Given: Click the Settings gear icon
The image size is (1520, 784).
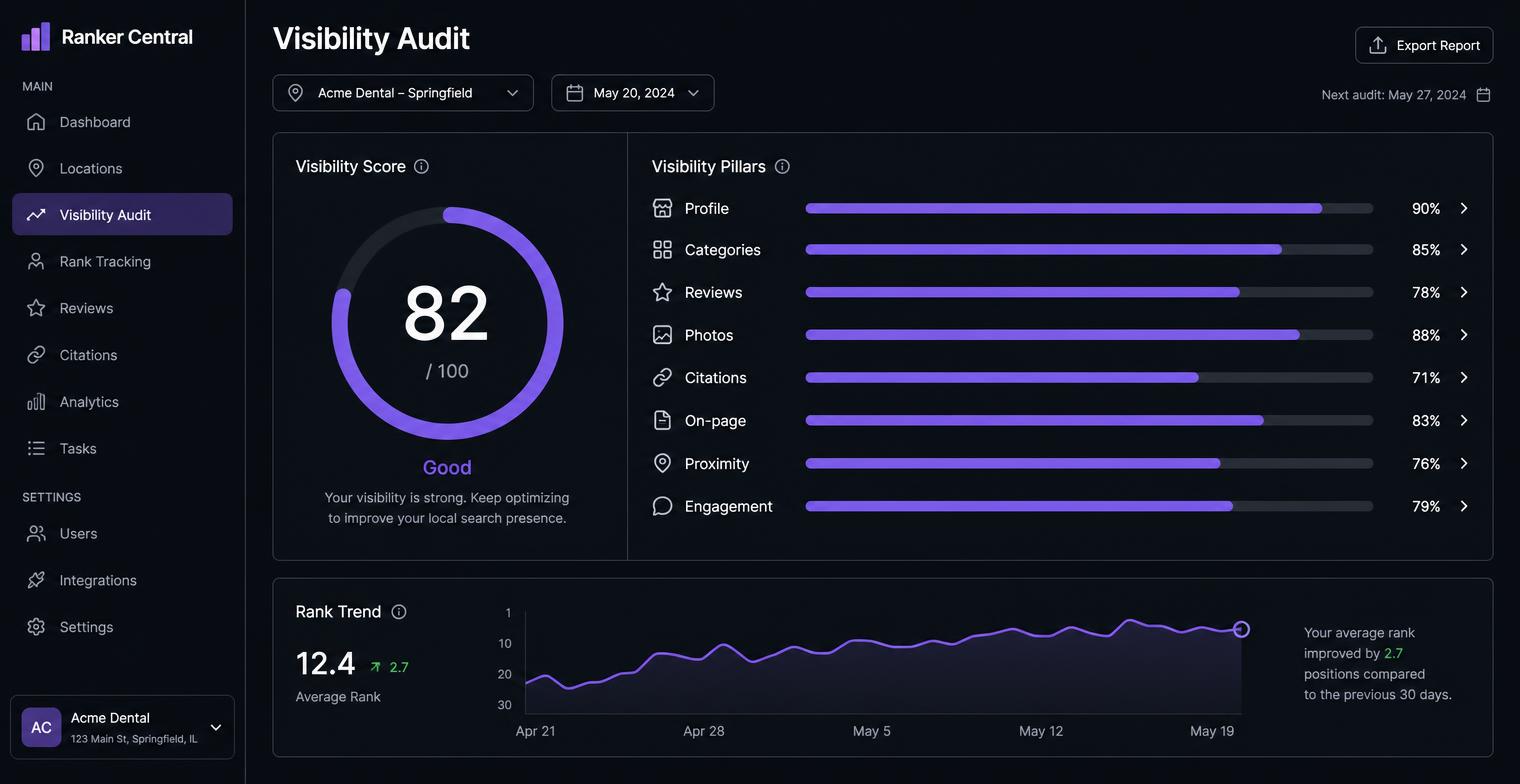Looking at the screenshot, I should tap(36, 627).
